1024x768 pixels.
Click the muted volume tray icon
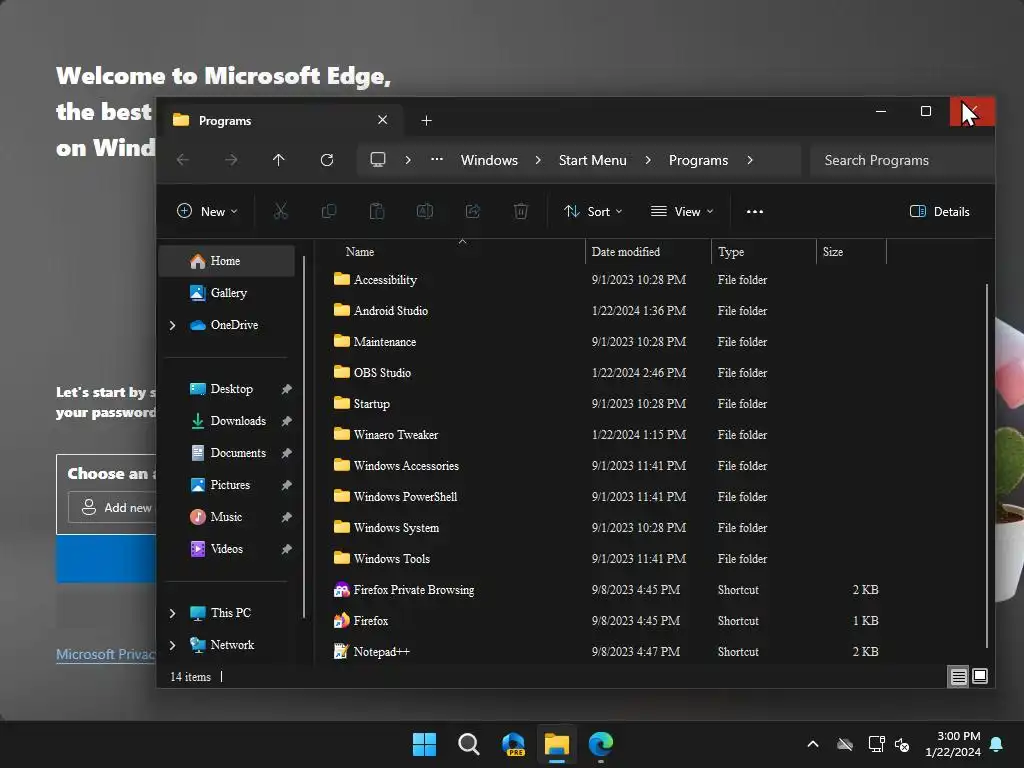(902, 744)
